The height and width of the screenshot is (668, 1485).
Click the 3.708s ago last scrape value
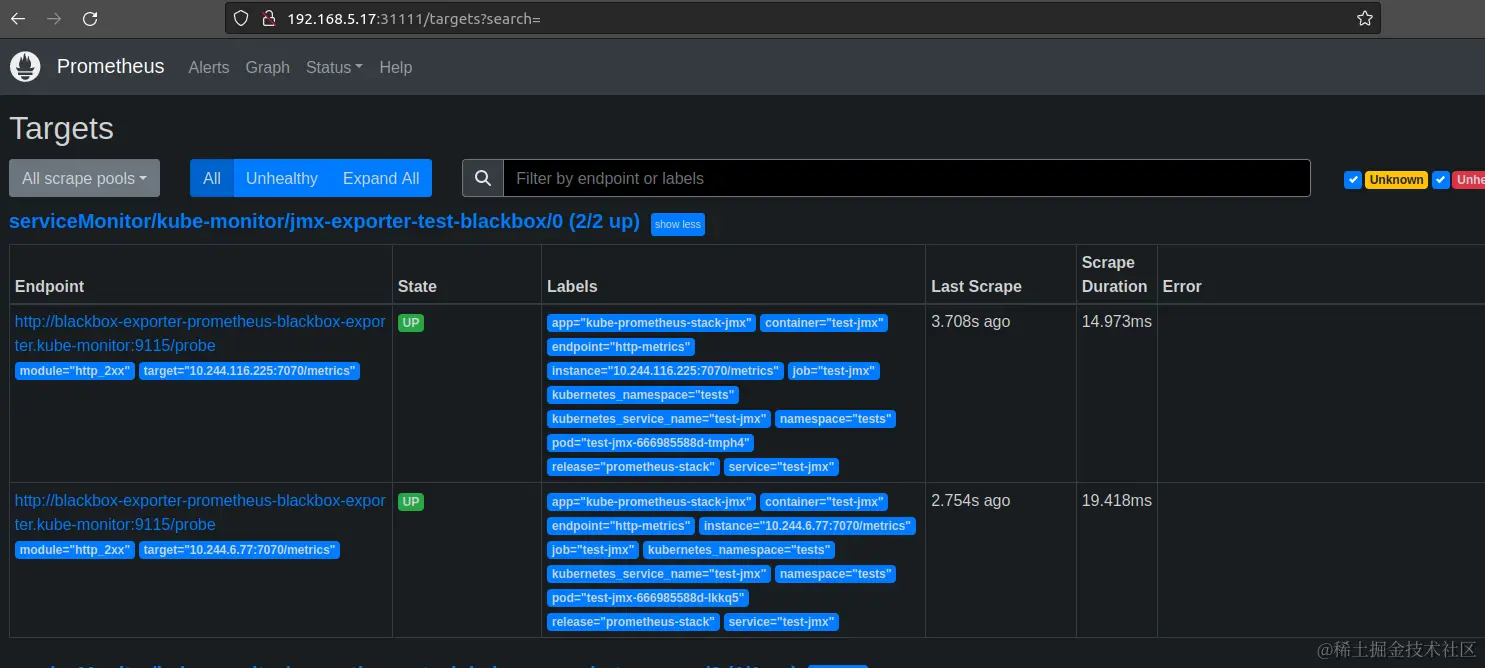(x=971, y=321)
